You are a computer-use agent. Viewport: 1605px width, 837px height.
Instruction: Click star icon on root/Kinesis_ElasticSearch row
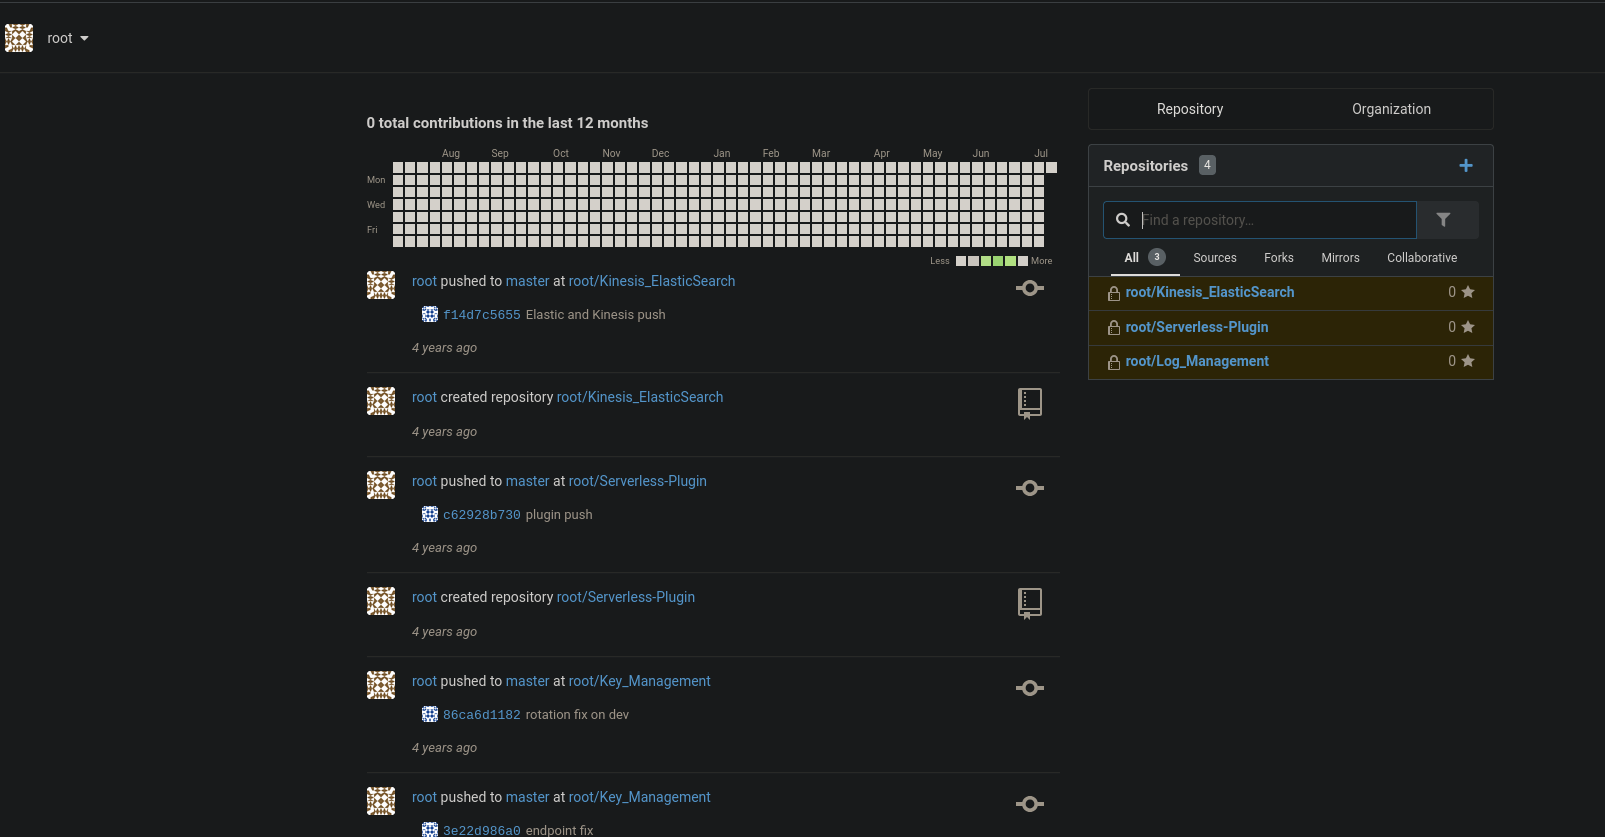tap(1468, 292)
